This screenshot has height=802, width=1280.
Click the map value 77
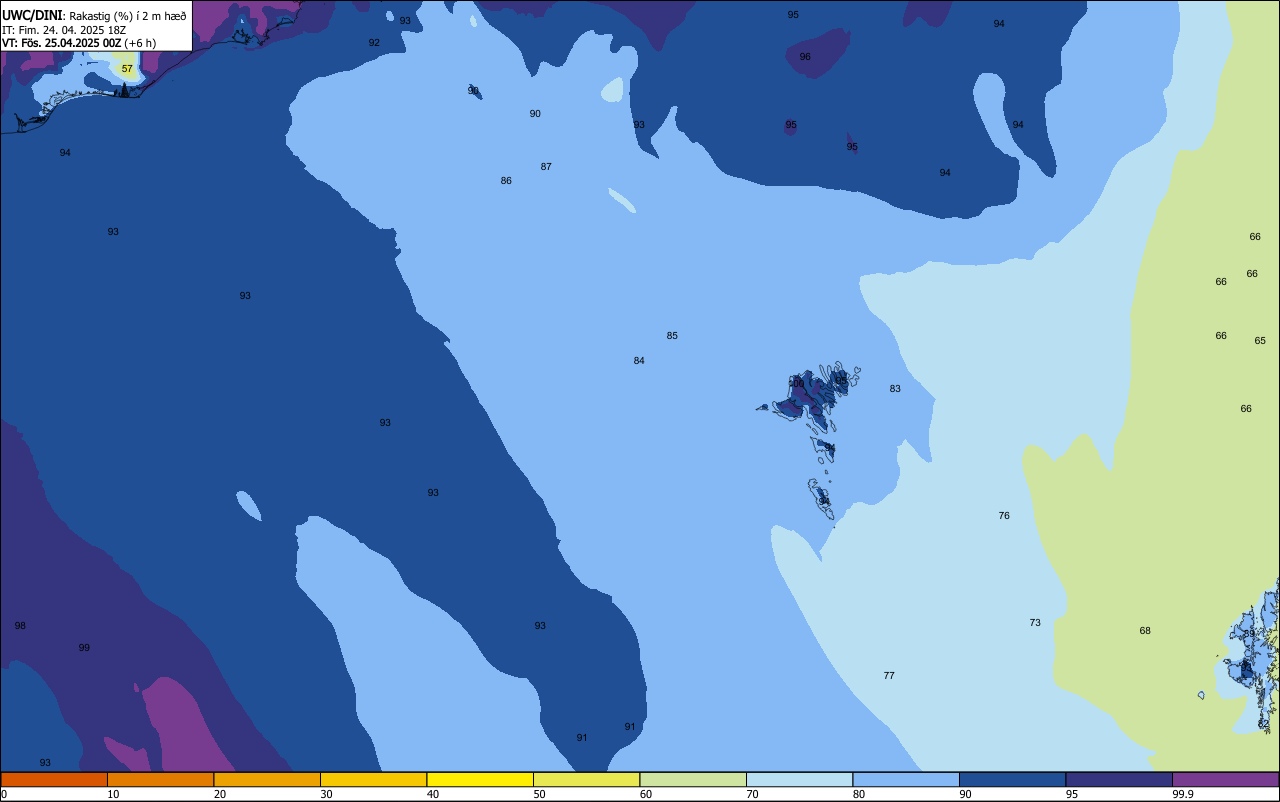(889, 676)
